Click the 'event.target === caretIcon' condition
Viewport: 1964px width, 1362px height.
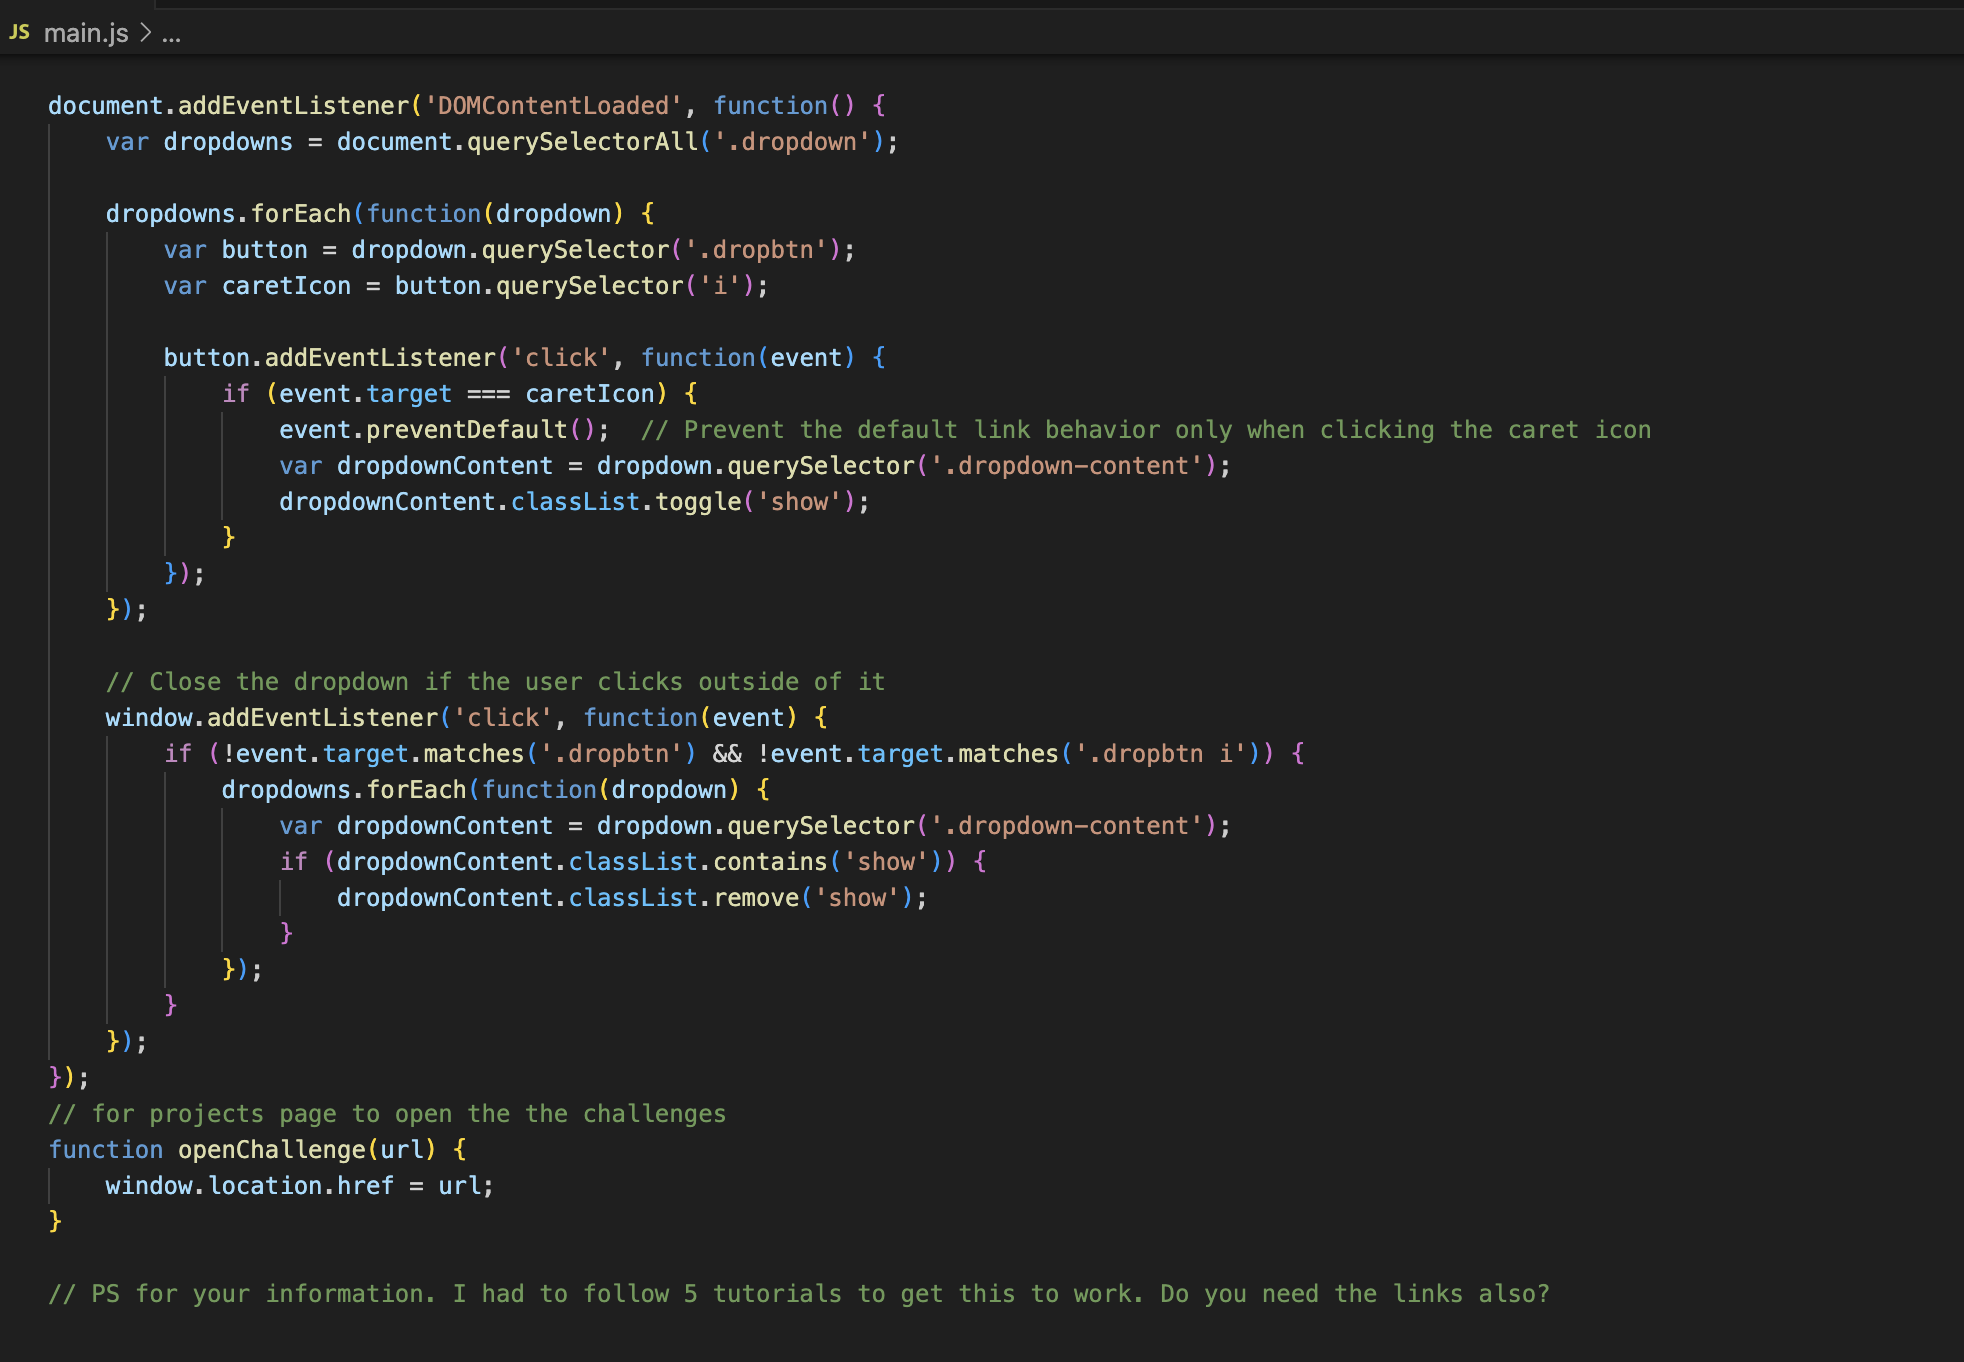[x=466, y=393]
